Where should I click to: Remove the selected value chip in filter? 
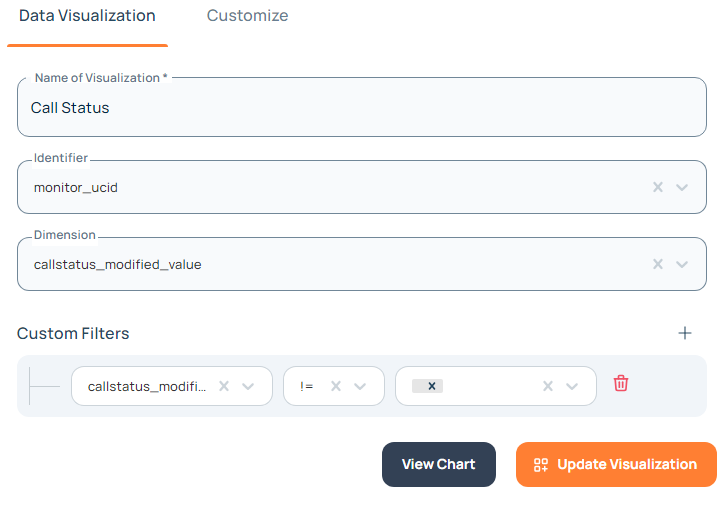[x=432, y=386]
